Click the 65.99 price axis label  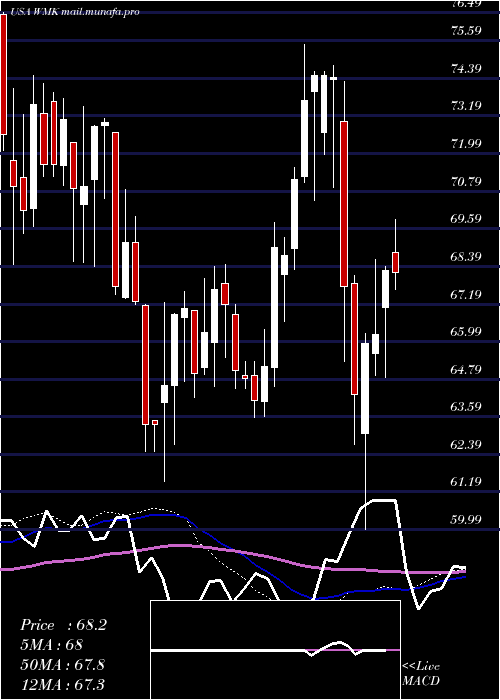click(467, 331)
